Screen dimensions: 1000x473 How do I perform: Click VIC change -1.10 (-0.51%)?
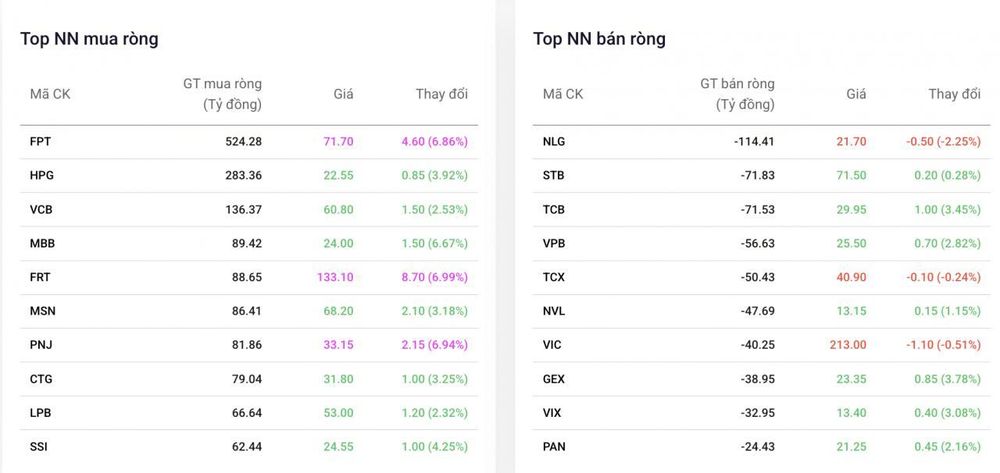pyautogui.click(x=943, y=345)
